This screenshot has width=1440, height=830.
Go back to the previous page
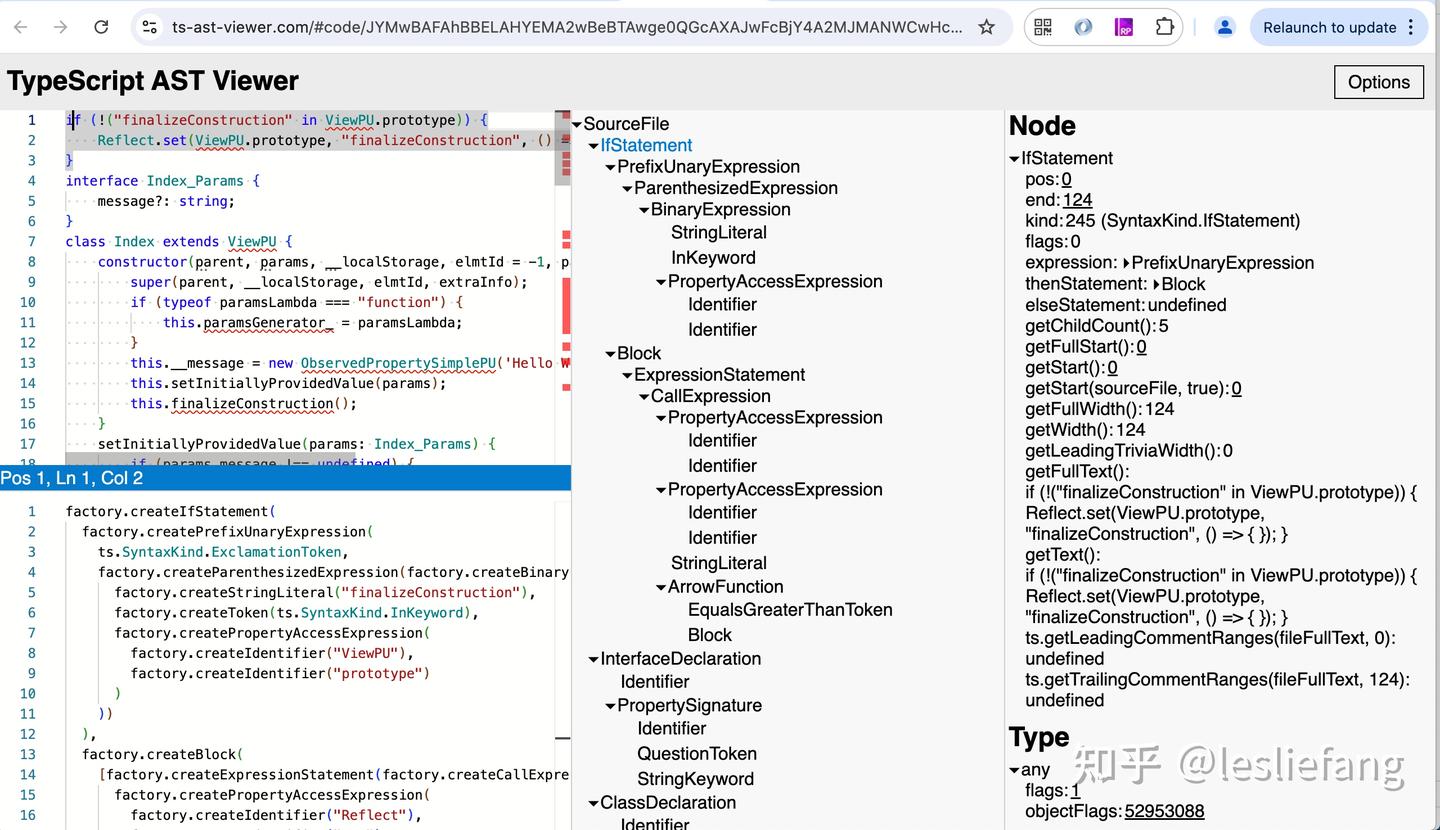[x=21, y=28]
